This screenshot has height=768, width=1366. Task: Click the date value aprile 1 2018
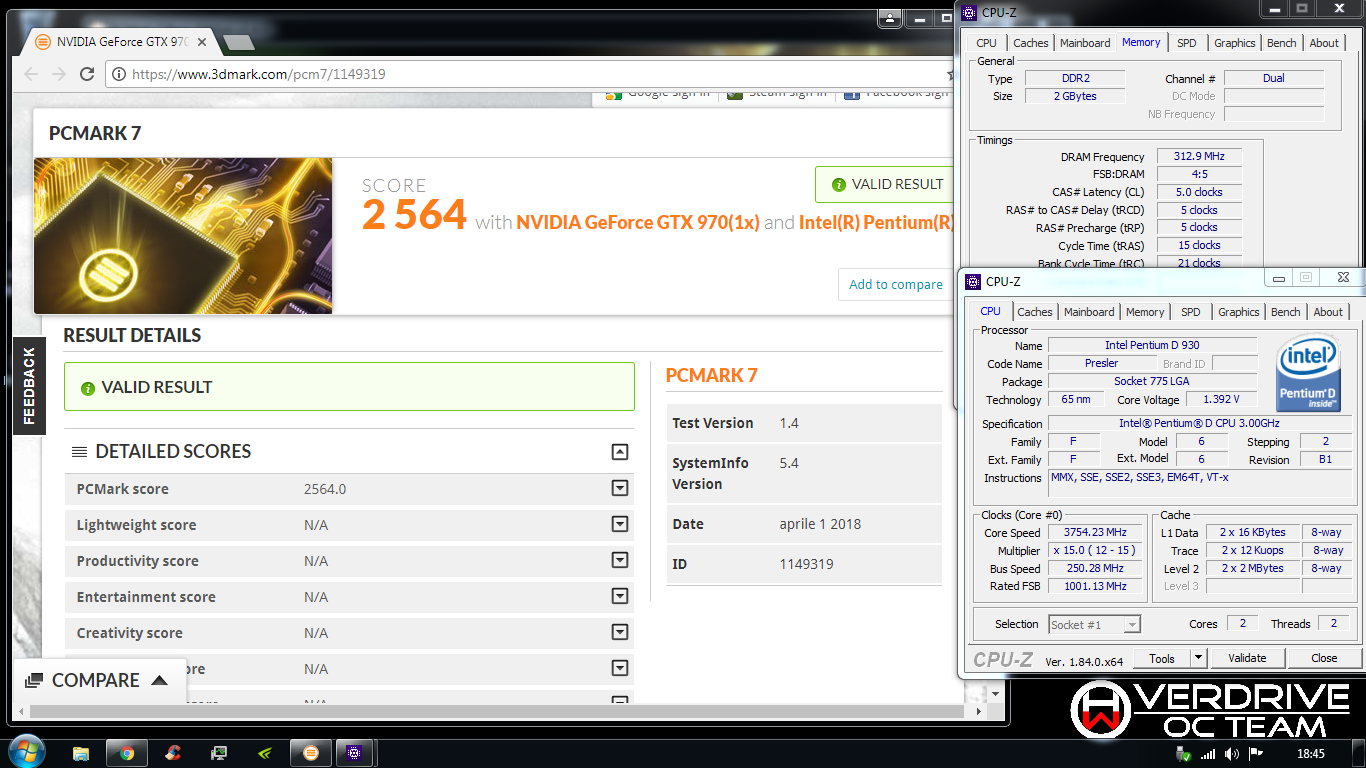tap(820, 524)
